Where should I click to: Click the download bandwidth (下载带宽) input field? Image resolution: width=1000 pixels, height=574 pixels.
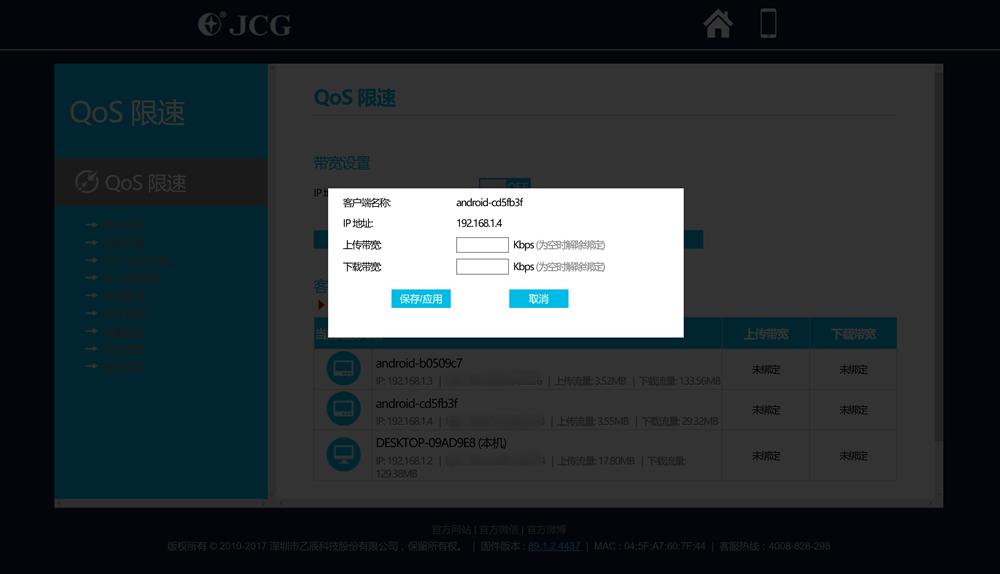tap(482, 267)
